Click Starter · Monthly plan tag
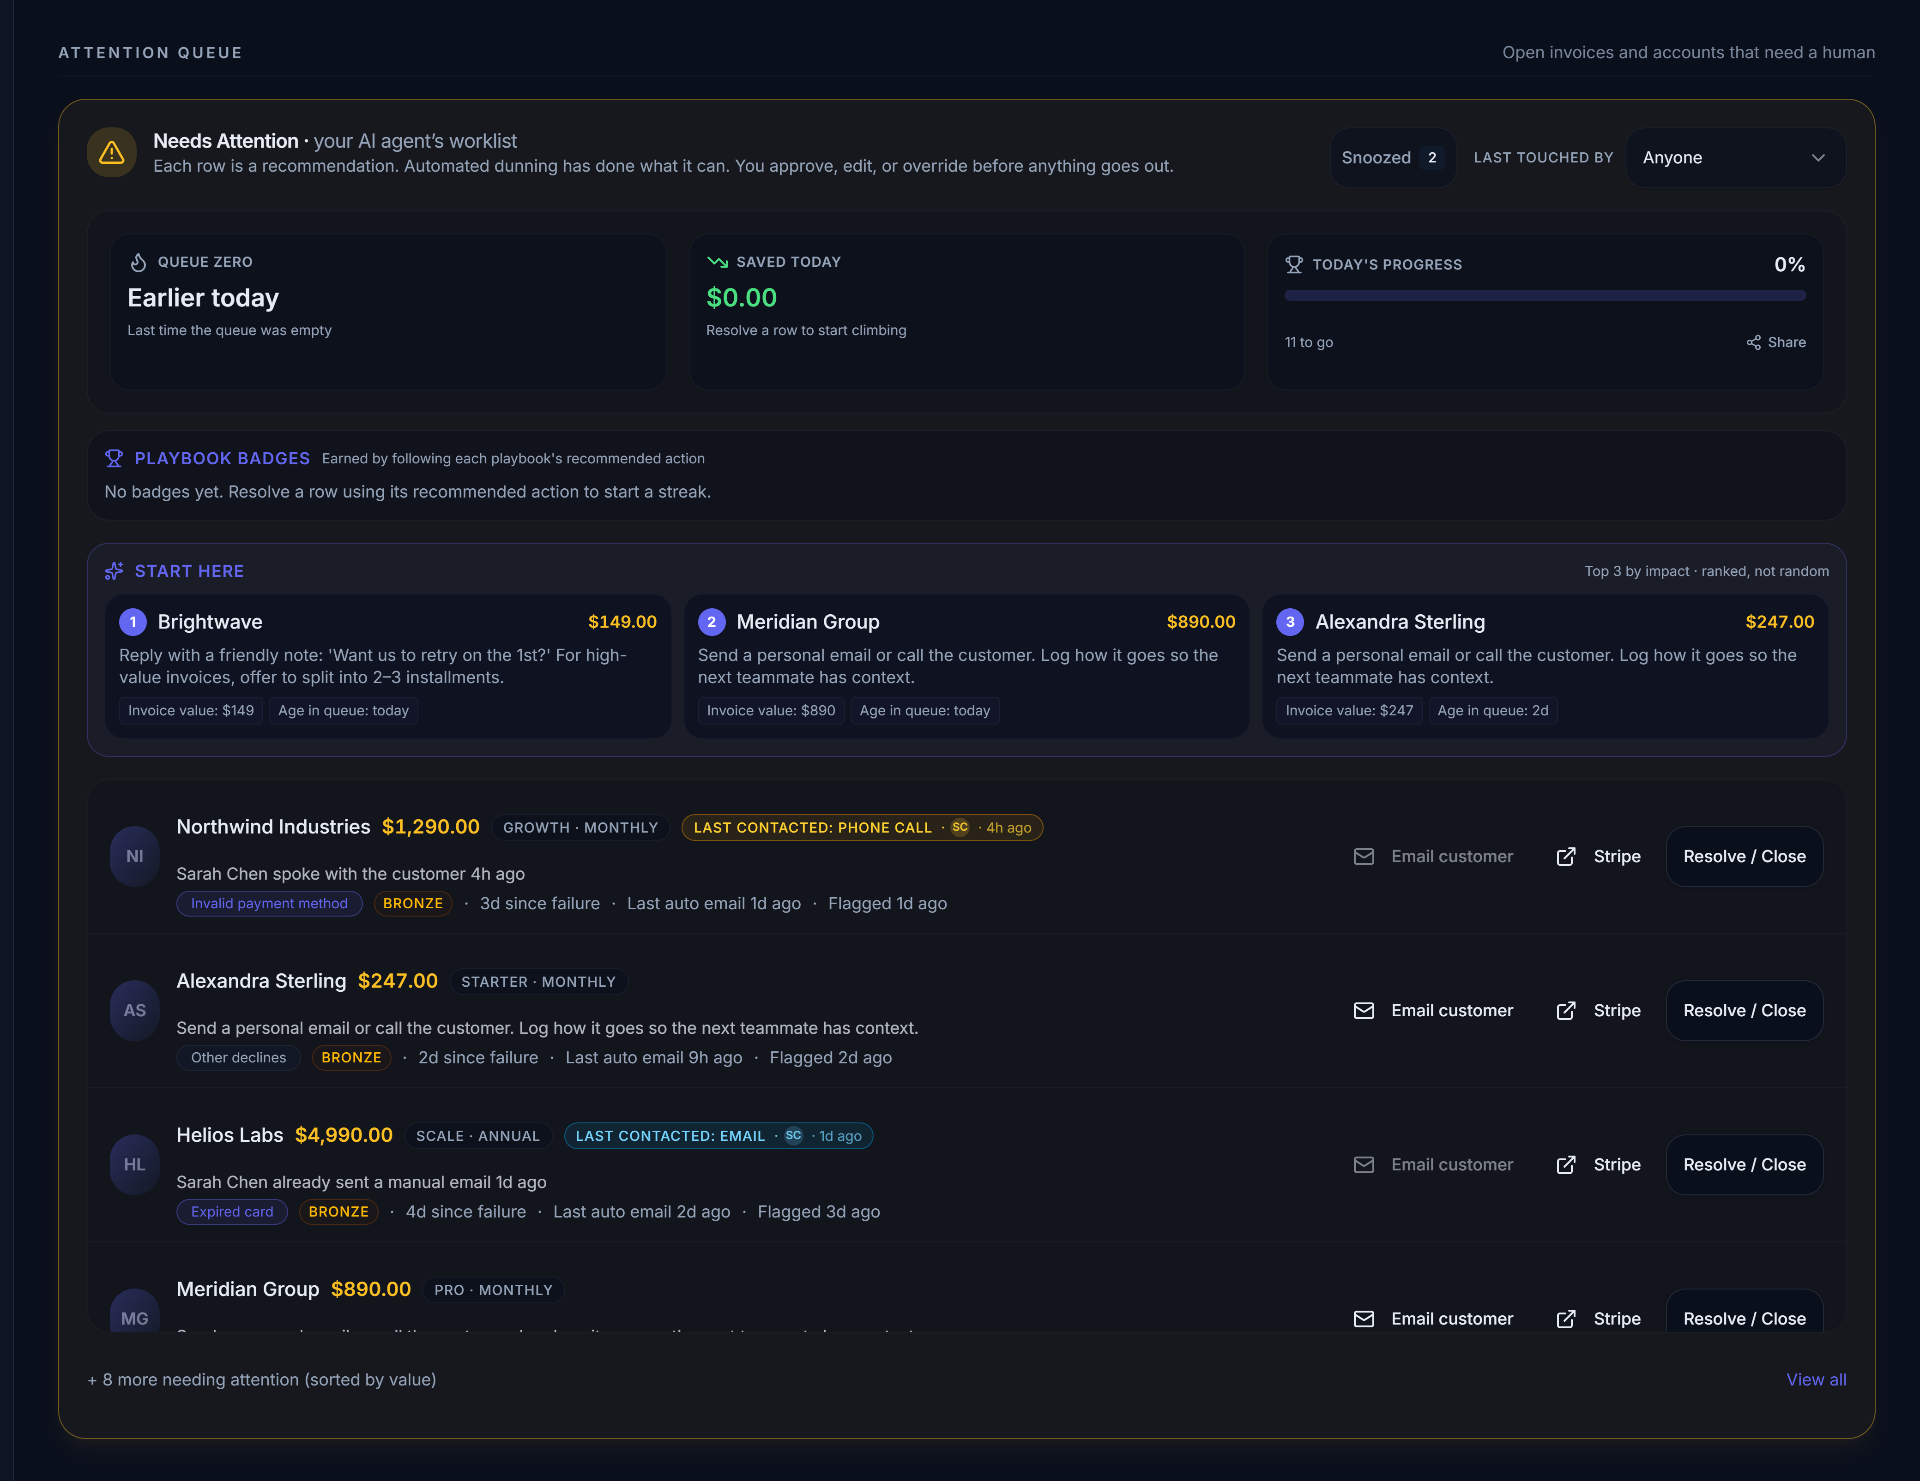Image resolution: width=1920 pixels, height=1481 pixels. (538, 981)
